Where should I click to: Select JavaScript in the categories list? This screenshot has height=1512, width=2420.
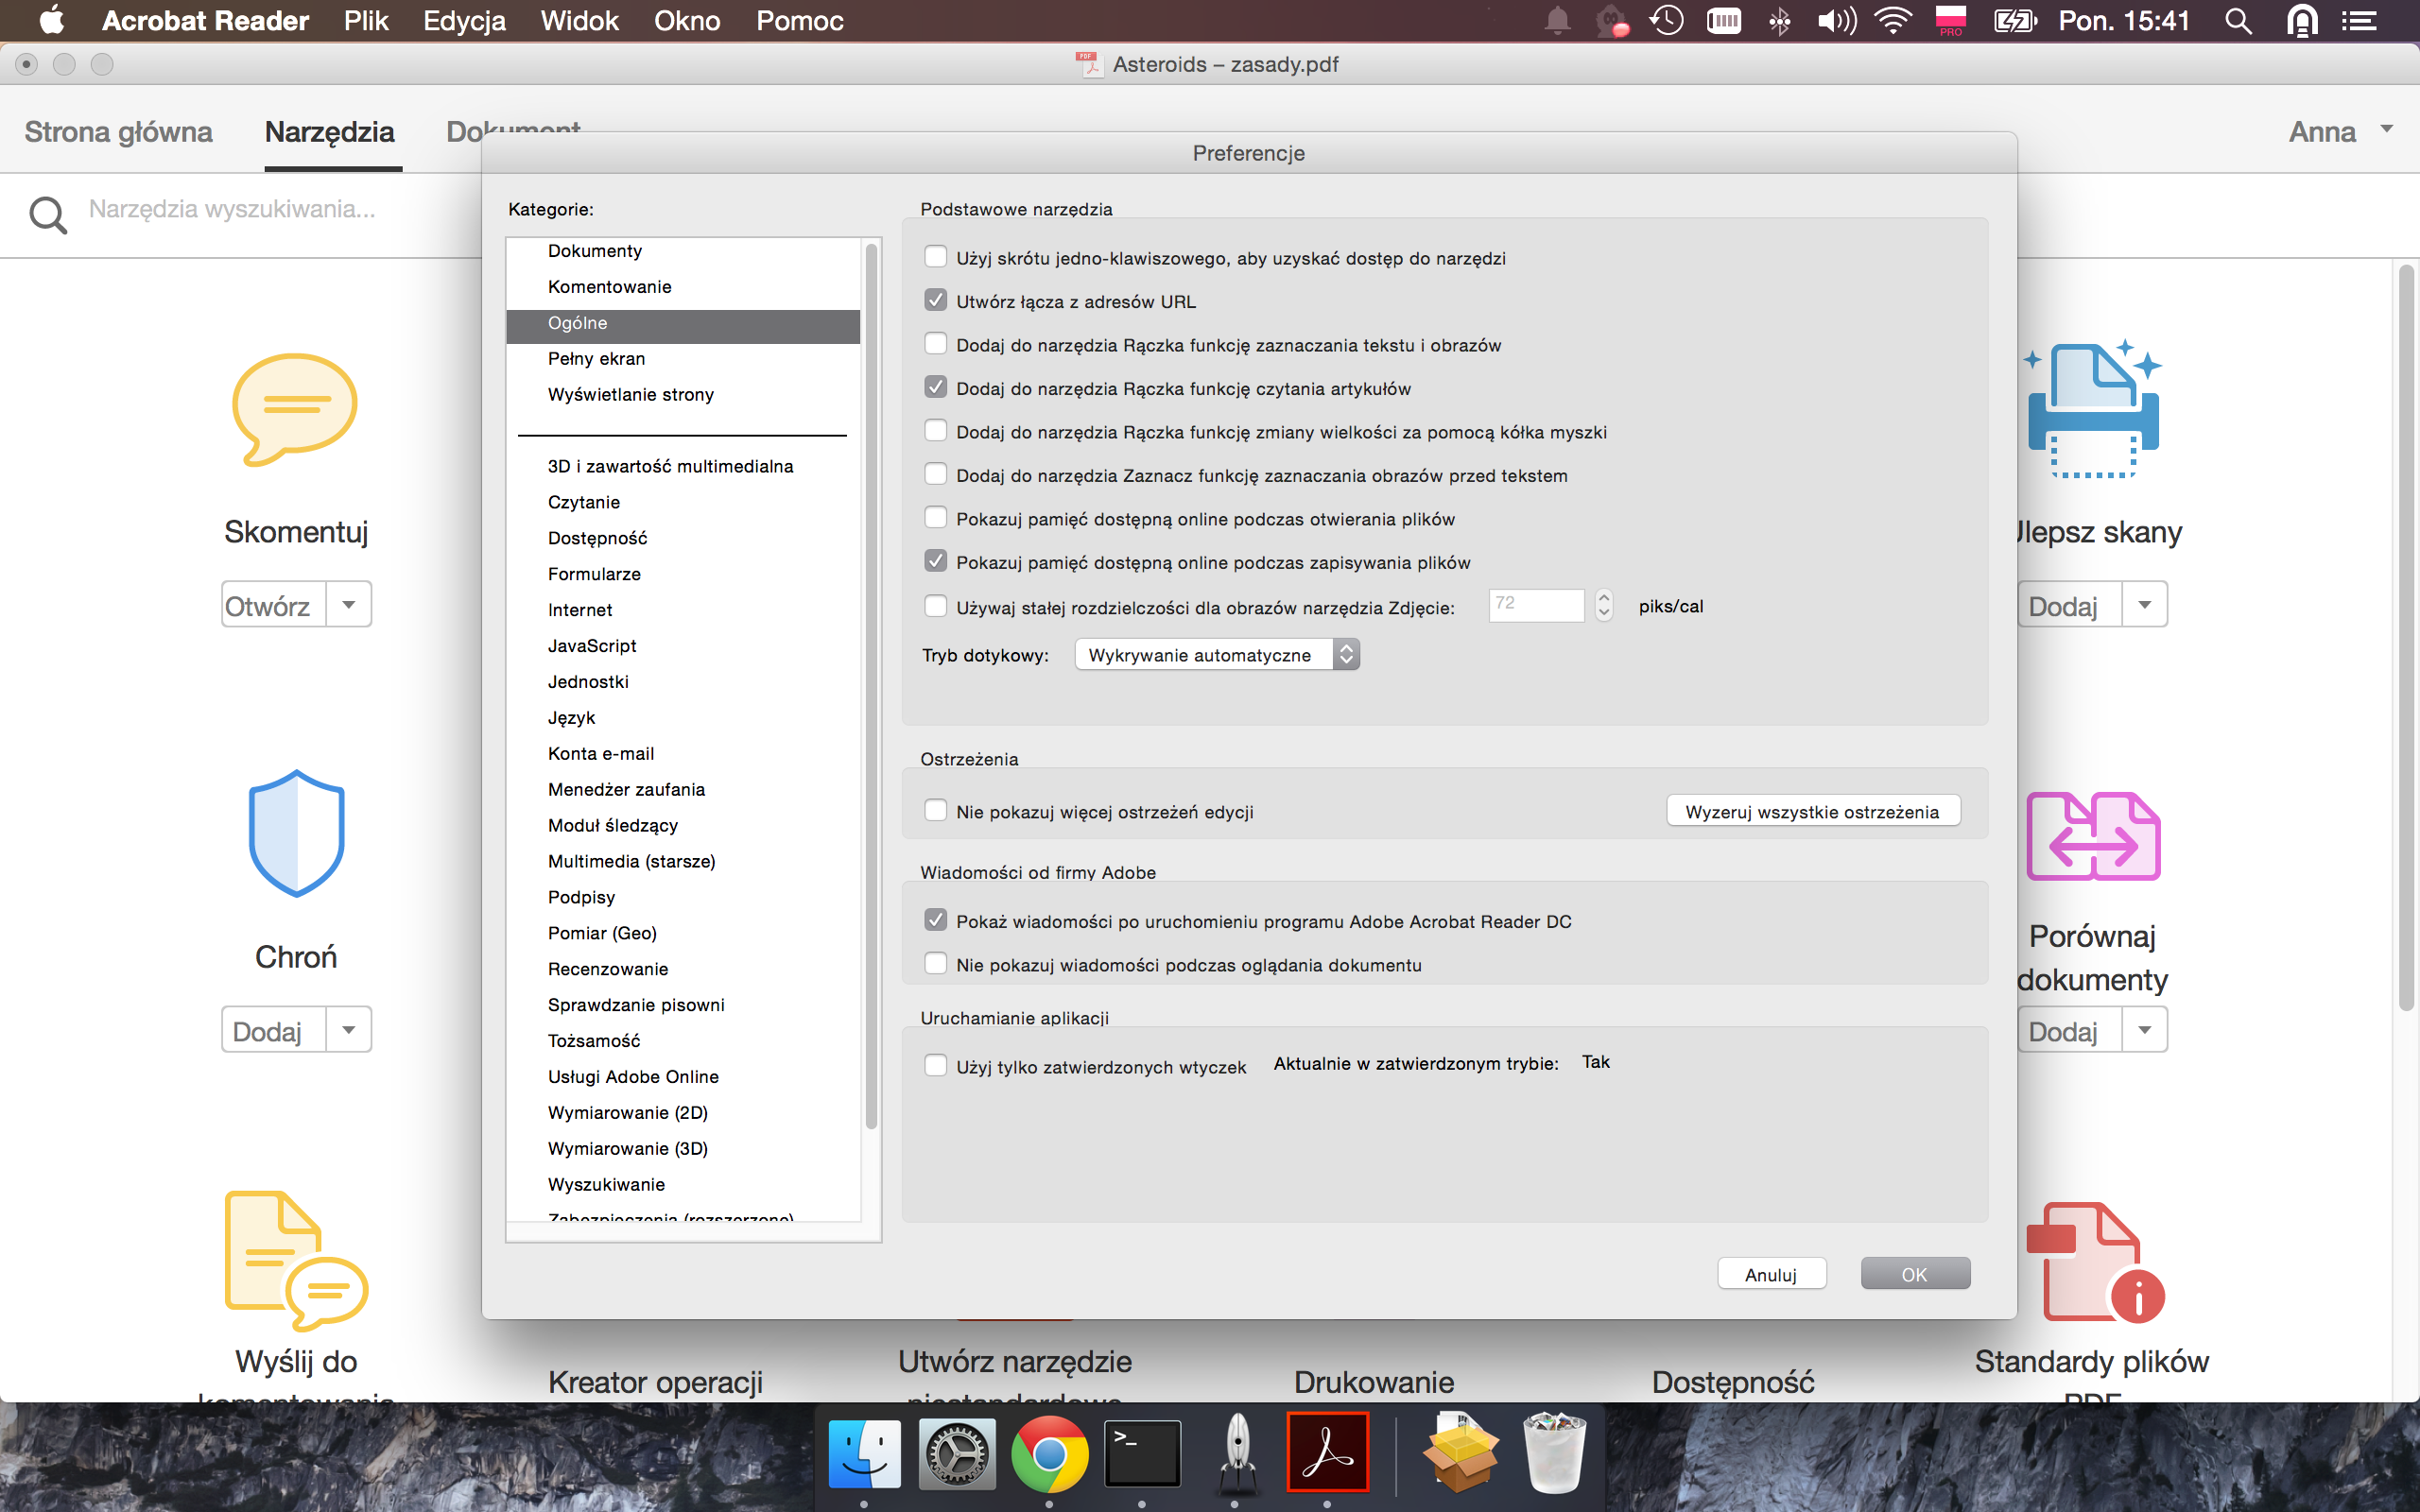[592, 646]
